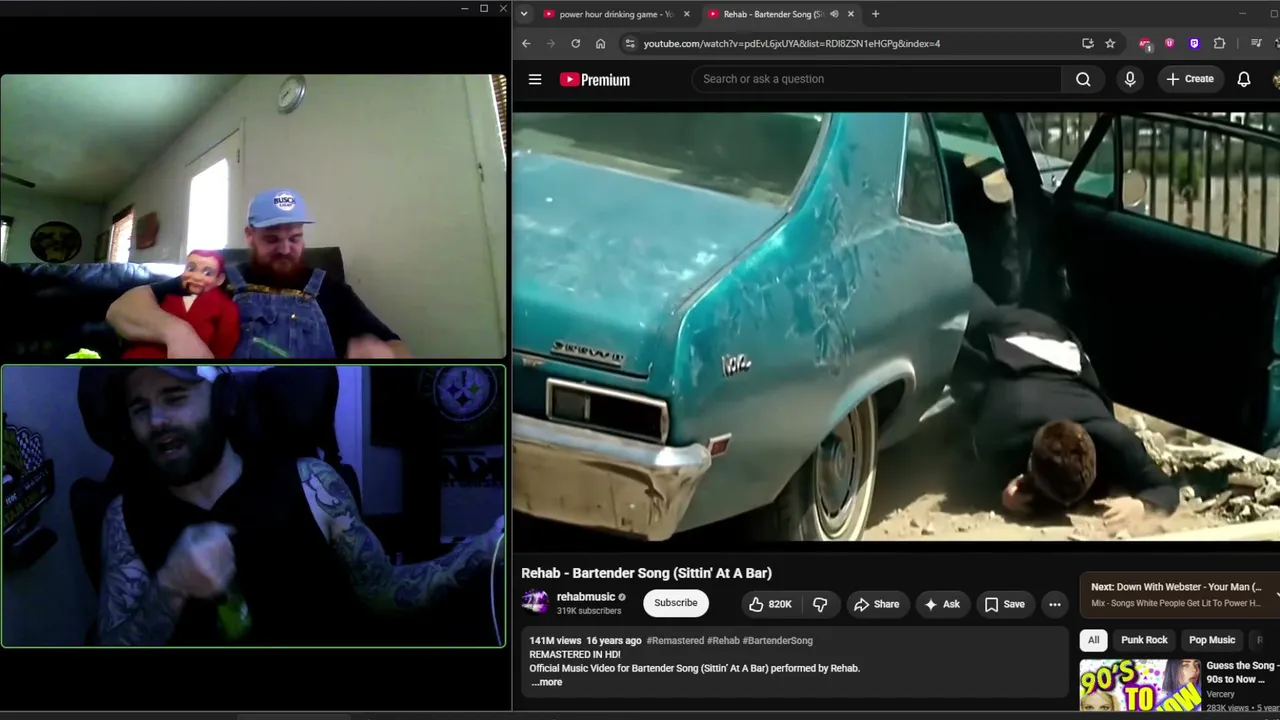Screen dimensions: 1280x720
Task: Open the rehabmusic channel name link
Action: 586,597
